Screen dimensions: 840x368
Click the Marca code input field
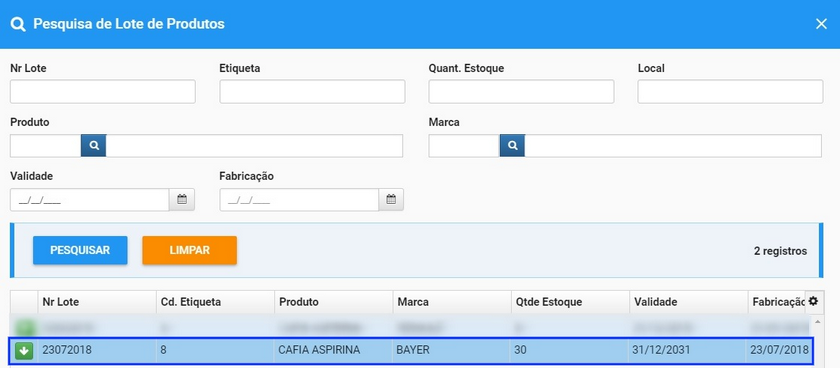tap(464, 146)
